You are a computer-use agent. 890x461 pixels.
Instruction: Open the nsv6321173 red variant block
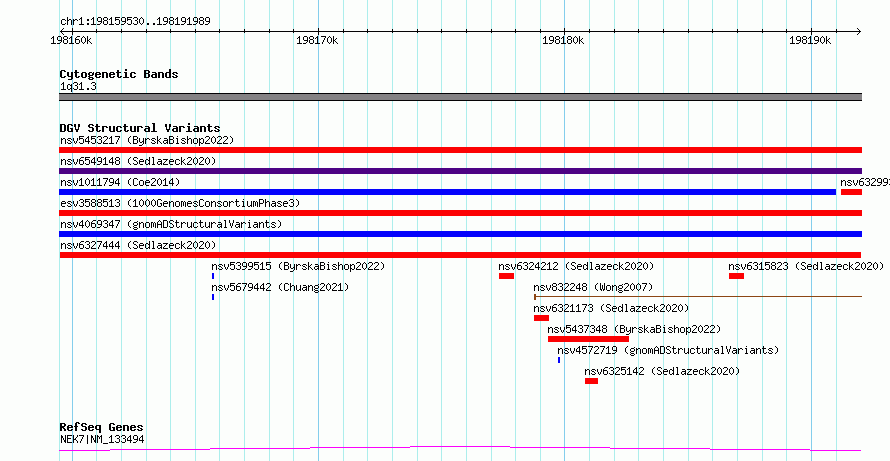click(541, 318)
